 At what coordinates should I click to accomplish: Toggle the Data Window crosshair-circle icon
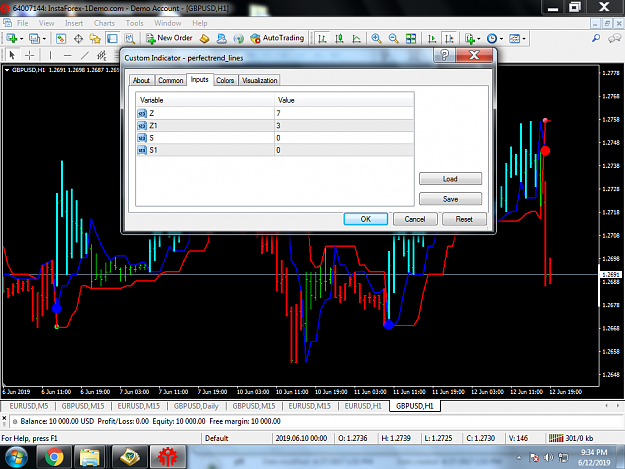coord(78,39)
